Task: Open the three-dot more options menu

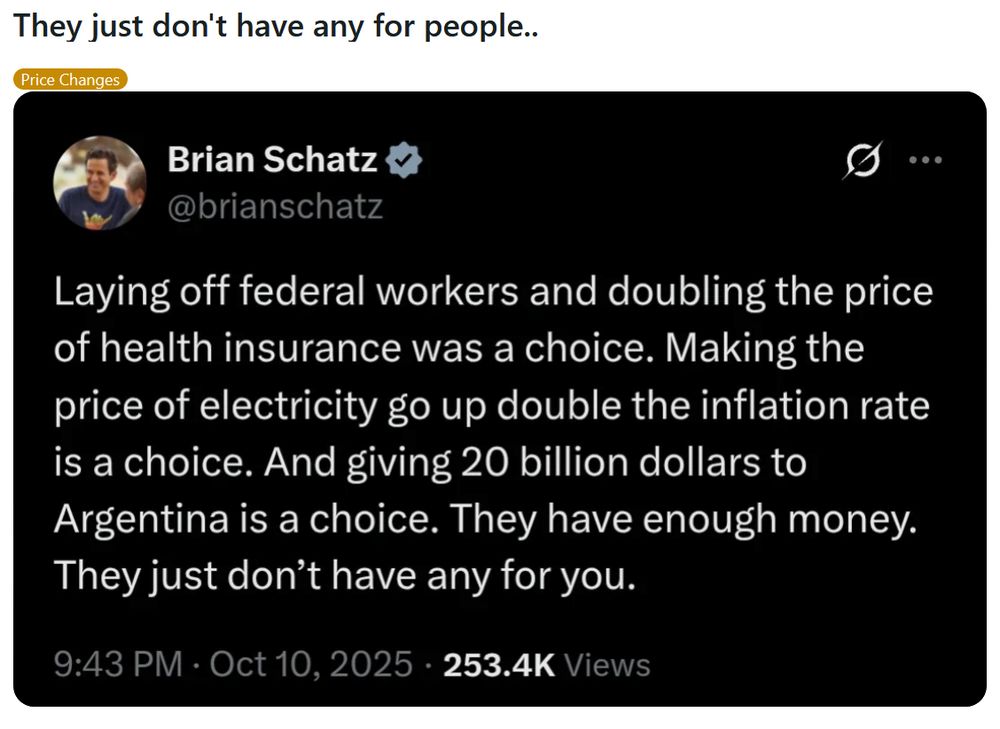Action: [x=925, y=160]
